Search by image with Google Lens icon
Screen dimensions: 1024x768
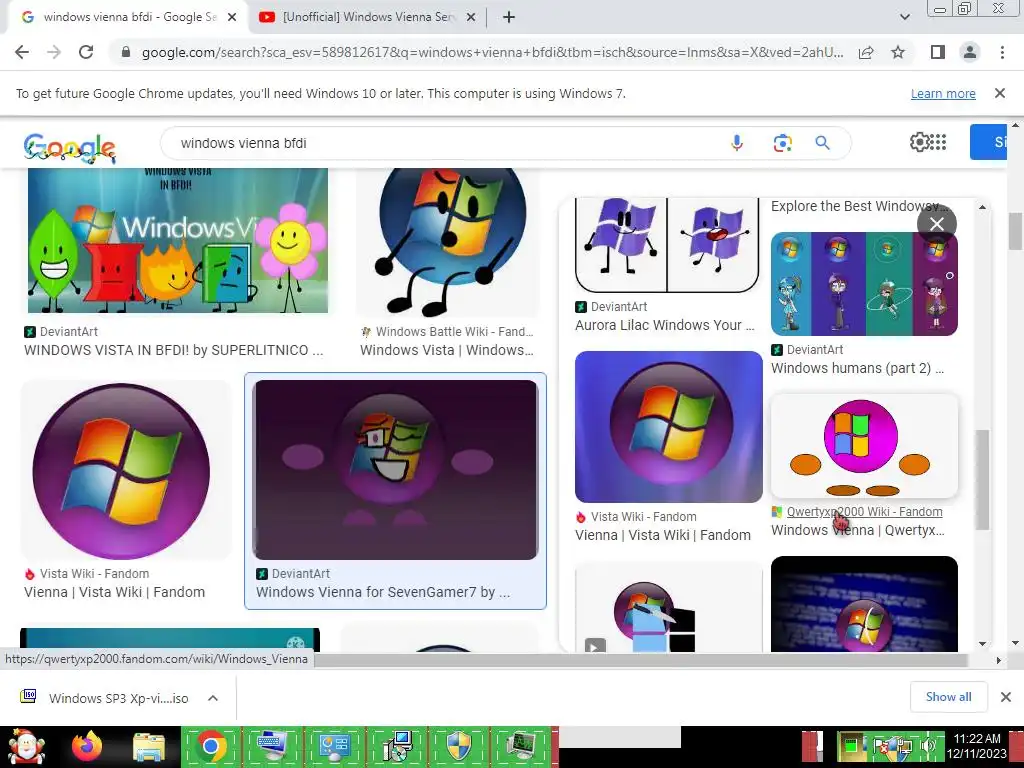[782, 143]
